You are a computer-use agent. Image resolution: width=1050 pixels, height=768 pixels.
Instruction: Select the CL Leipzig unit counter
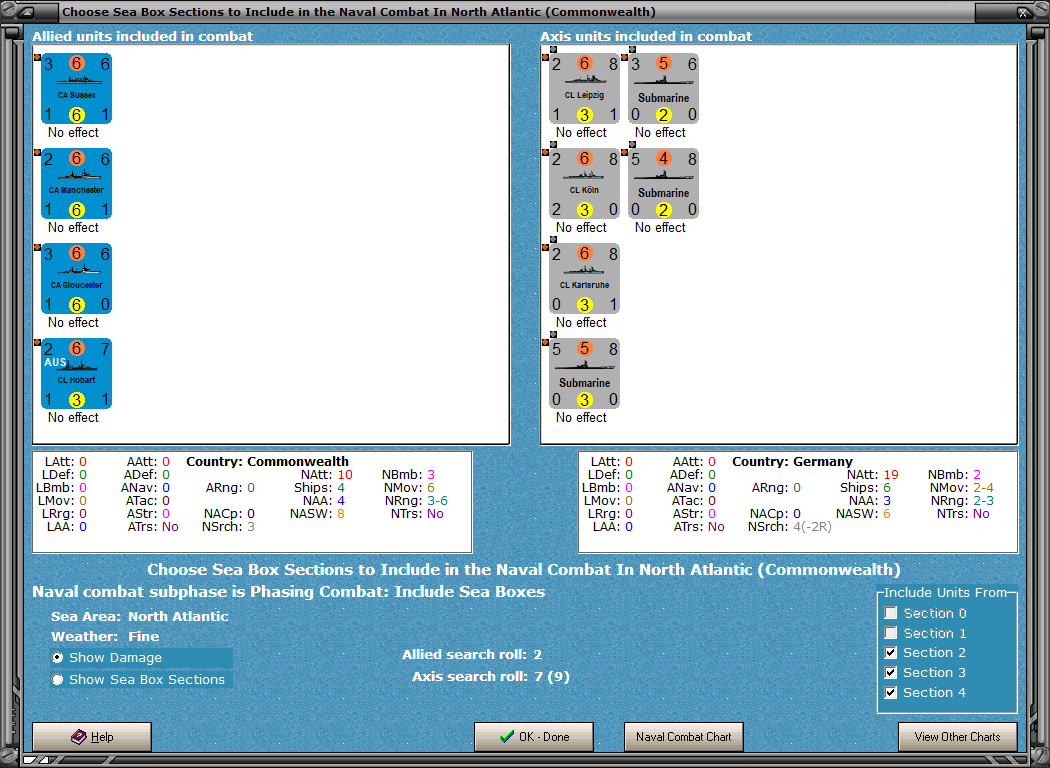pos(585,89)
